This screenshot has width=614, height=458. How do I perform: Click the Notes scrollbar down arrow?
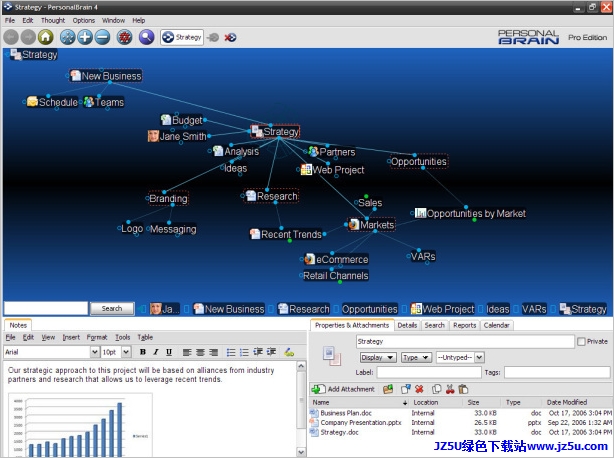pos(301,452)
